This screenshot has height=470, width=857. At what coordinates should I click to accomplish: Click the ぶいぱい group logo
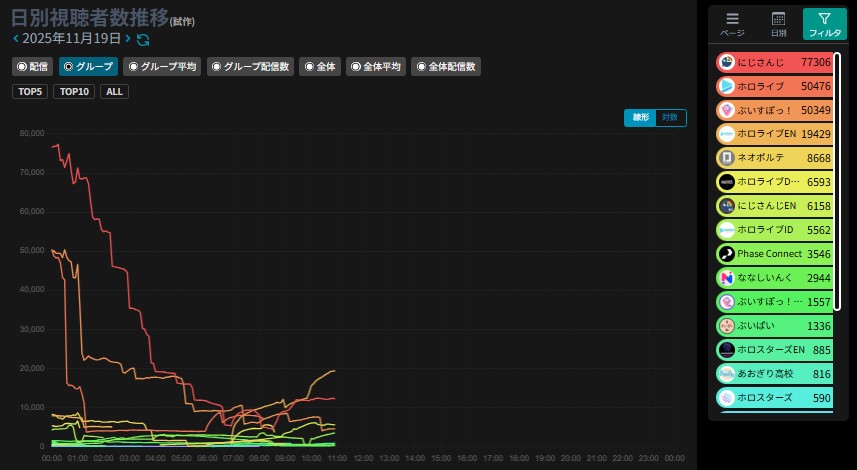[726, 326]
